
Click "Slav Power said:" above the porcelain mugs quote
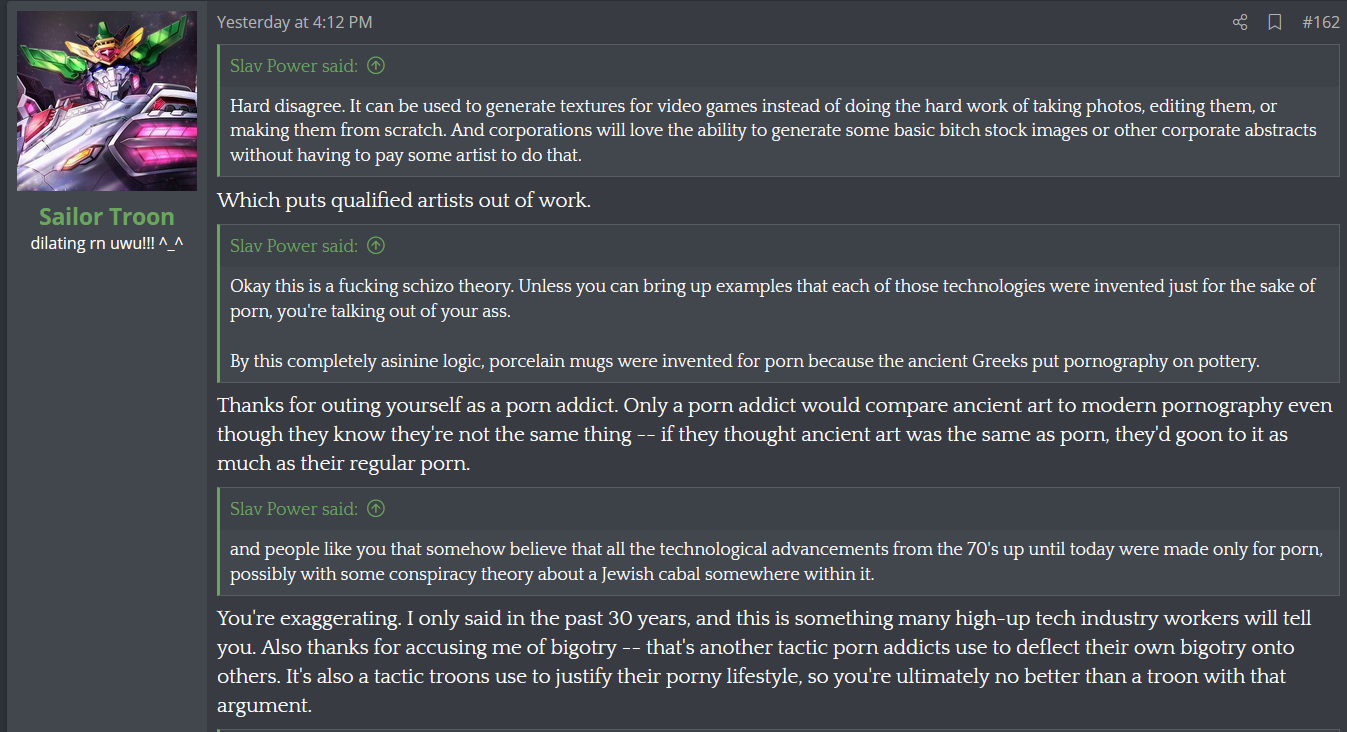294,246
